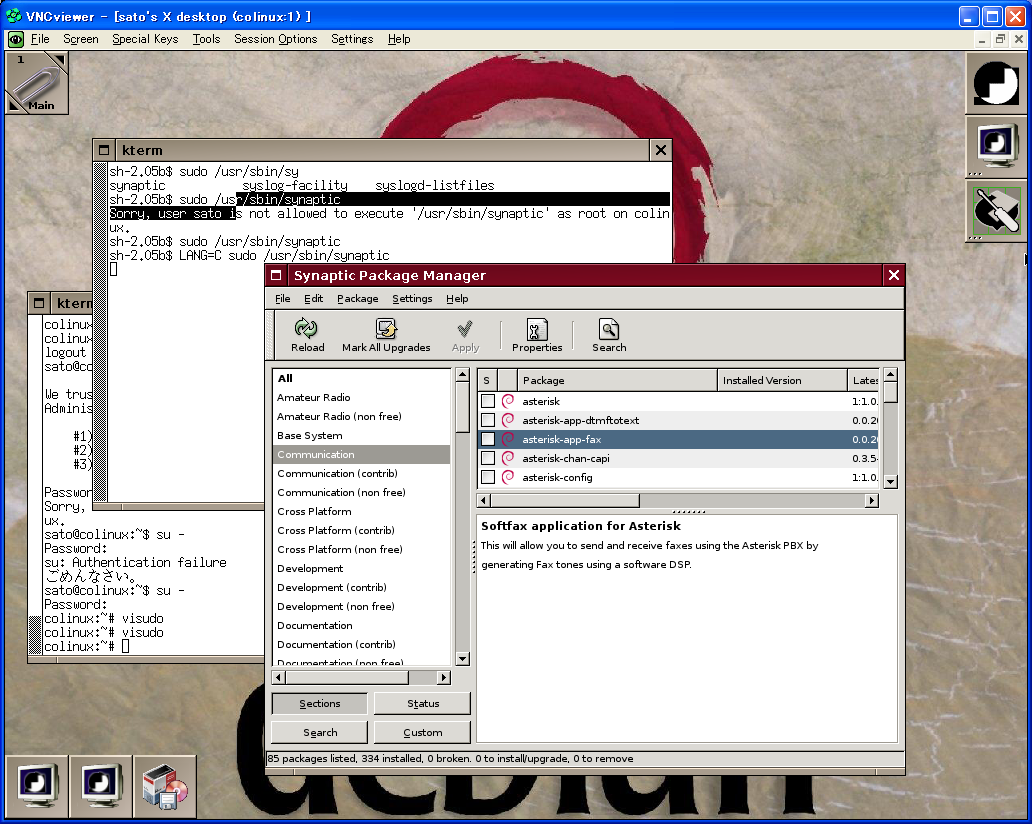
Task: Click the first monitor icon at bottom left
Action: (37, 786)
